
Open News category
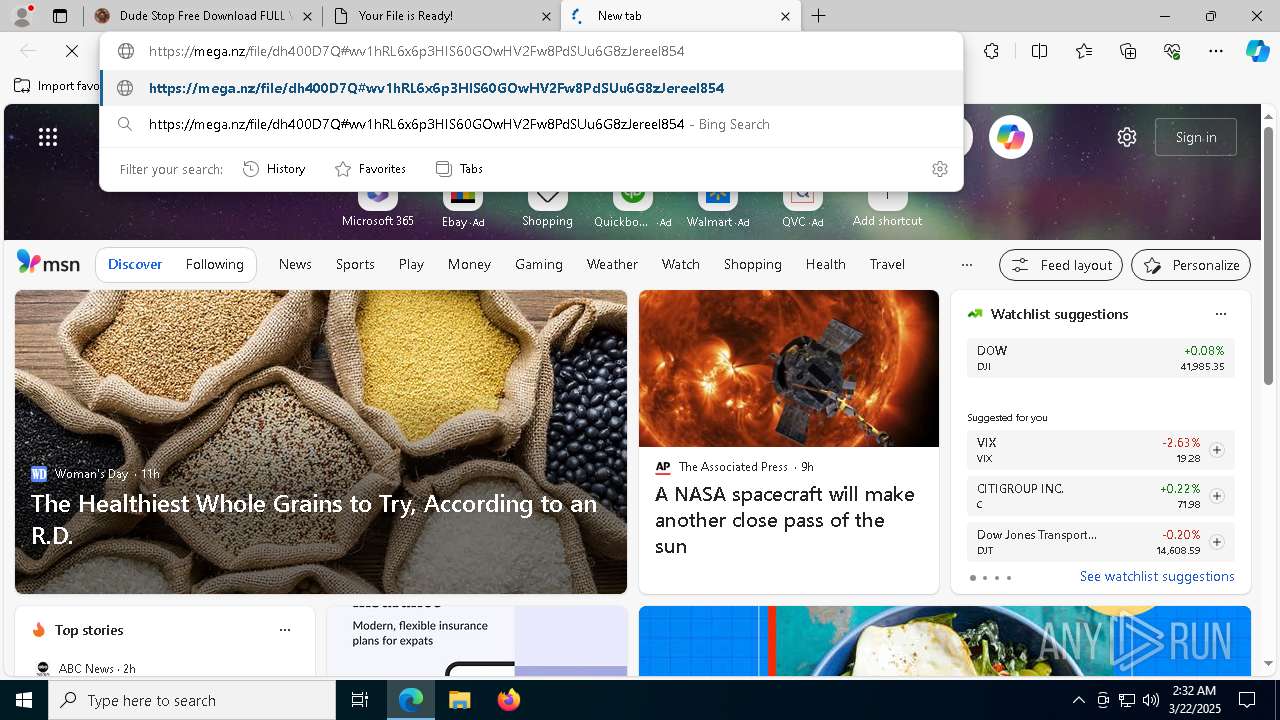295,264
